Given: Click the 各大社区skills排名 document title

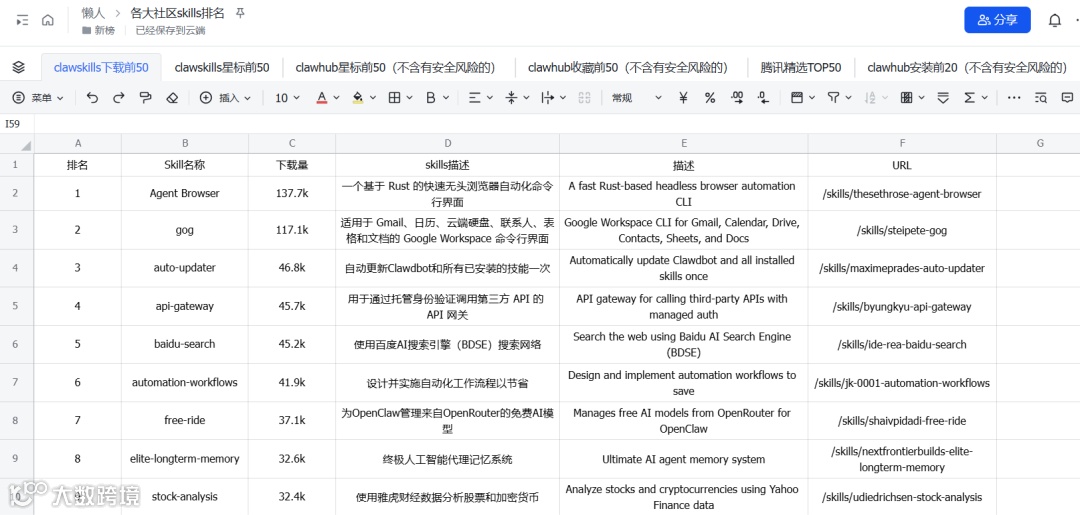Looking at the screenshot, I should pyautogui.click(x=178, y=13).
